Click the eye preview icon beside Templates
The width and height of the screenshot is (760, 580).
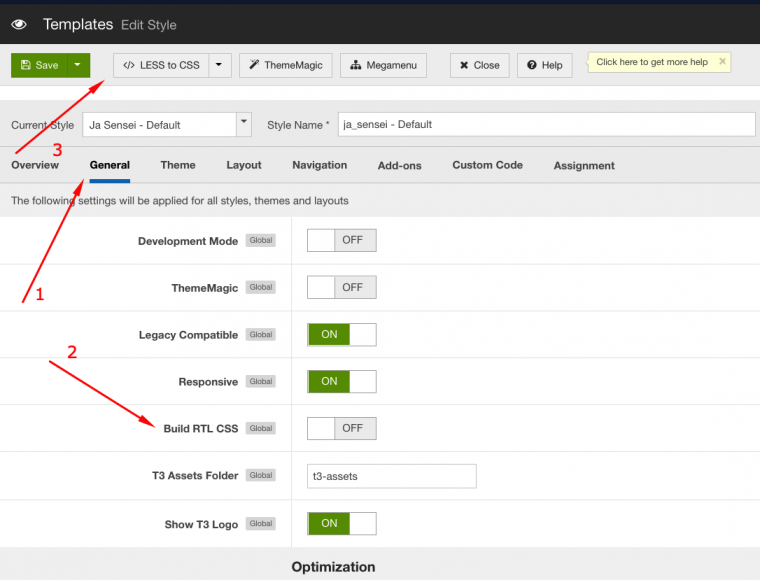coord(19,24)
